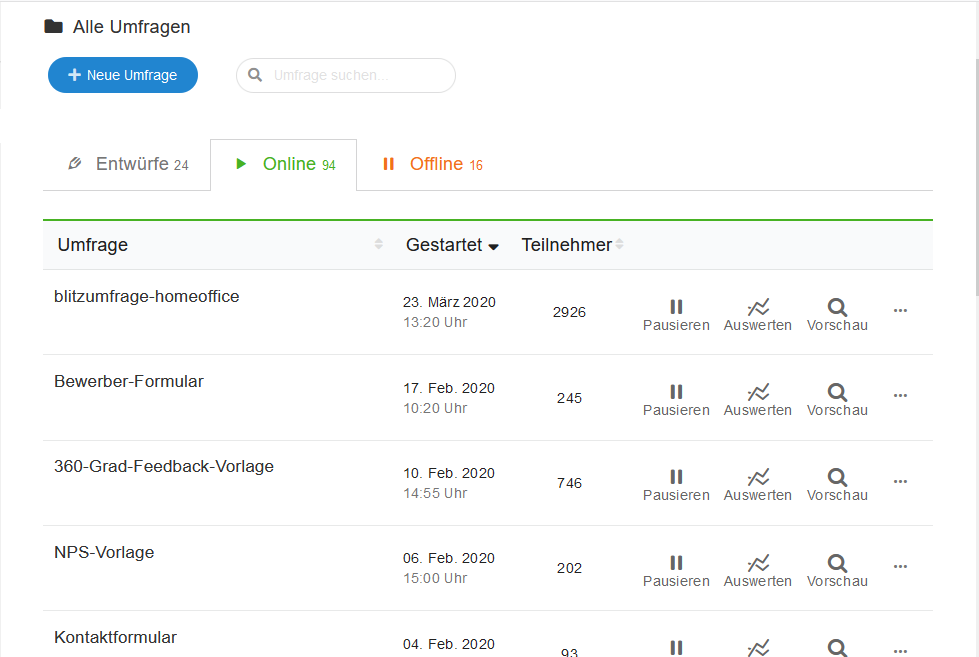Open more options for NPS-Vorlage
The width and height of the screenshot is (979, 657).
coord(900,566)
